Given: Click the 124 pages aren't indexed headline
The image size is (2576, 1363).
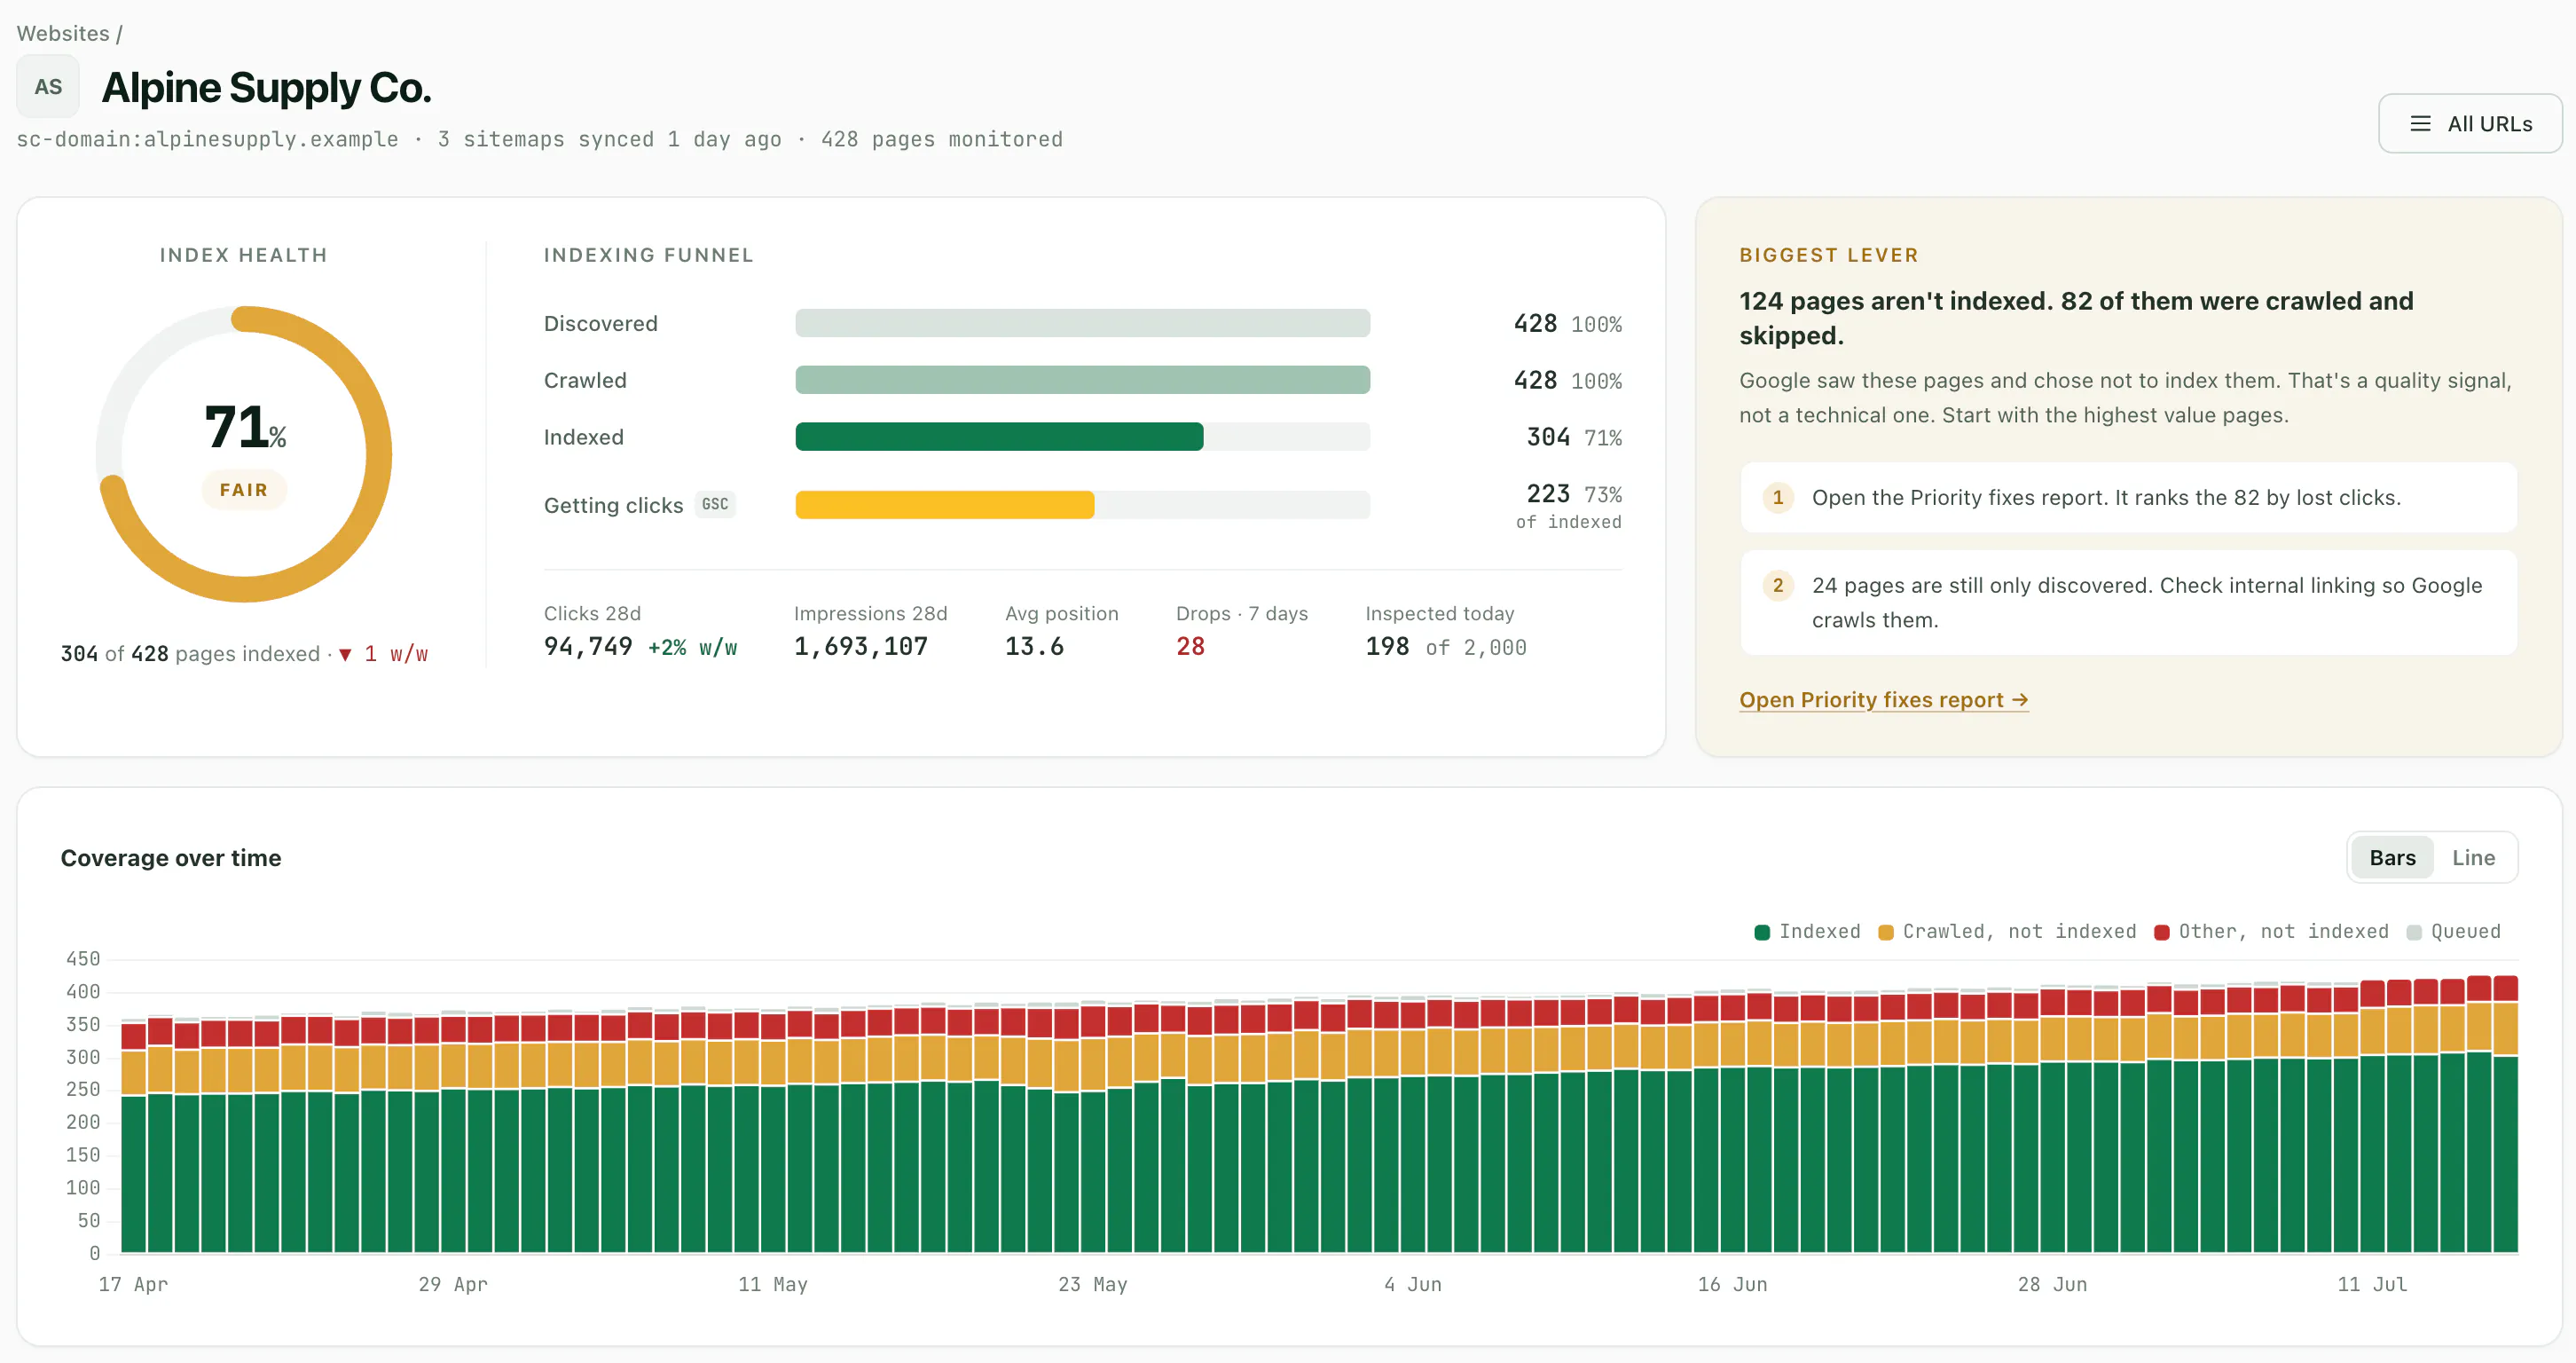Looking at the screenshot, I should (x=2076, y=318).
